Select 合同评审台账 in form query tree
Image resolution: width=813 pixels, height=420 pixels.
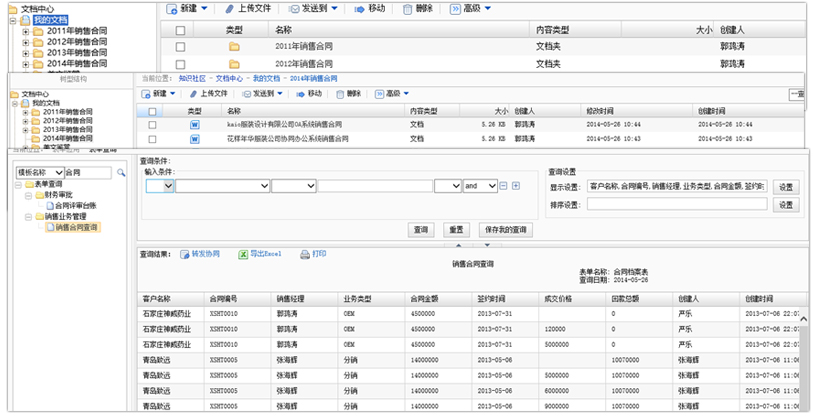click(76, 206)
